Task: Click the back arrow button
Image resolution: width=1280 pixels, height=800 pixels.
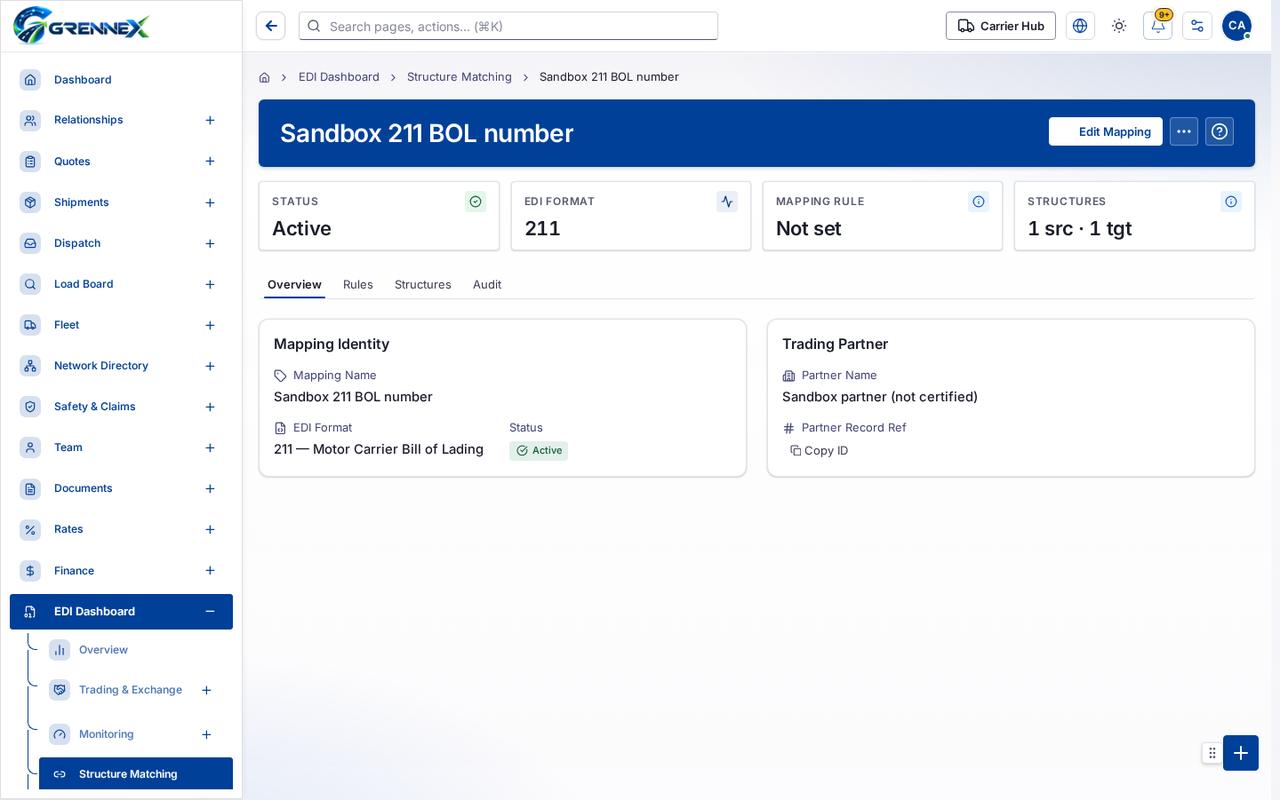Action: pos(271,26)
